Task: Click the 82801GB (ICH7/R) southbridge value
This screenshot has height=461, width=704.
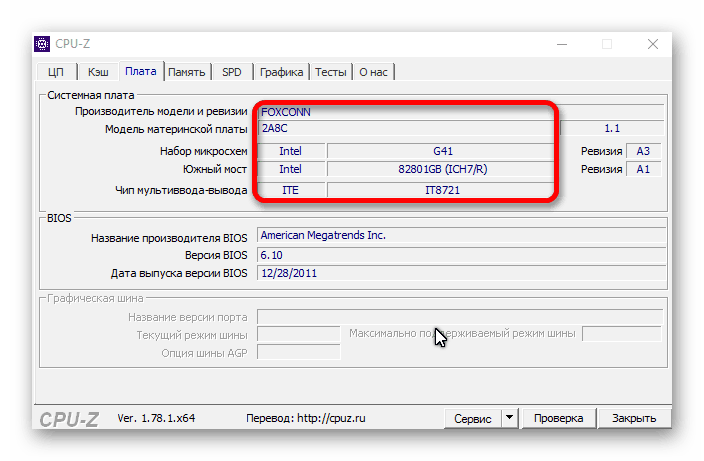Action: (443, 169)
